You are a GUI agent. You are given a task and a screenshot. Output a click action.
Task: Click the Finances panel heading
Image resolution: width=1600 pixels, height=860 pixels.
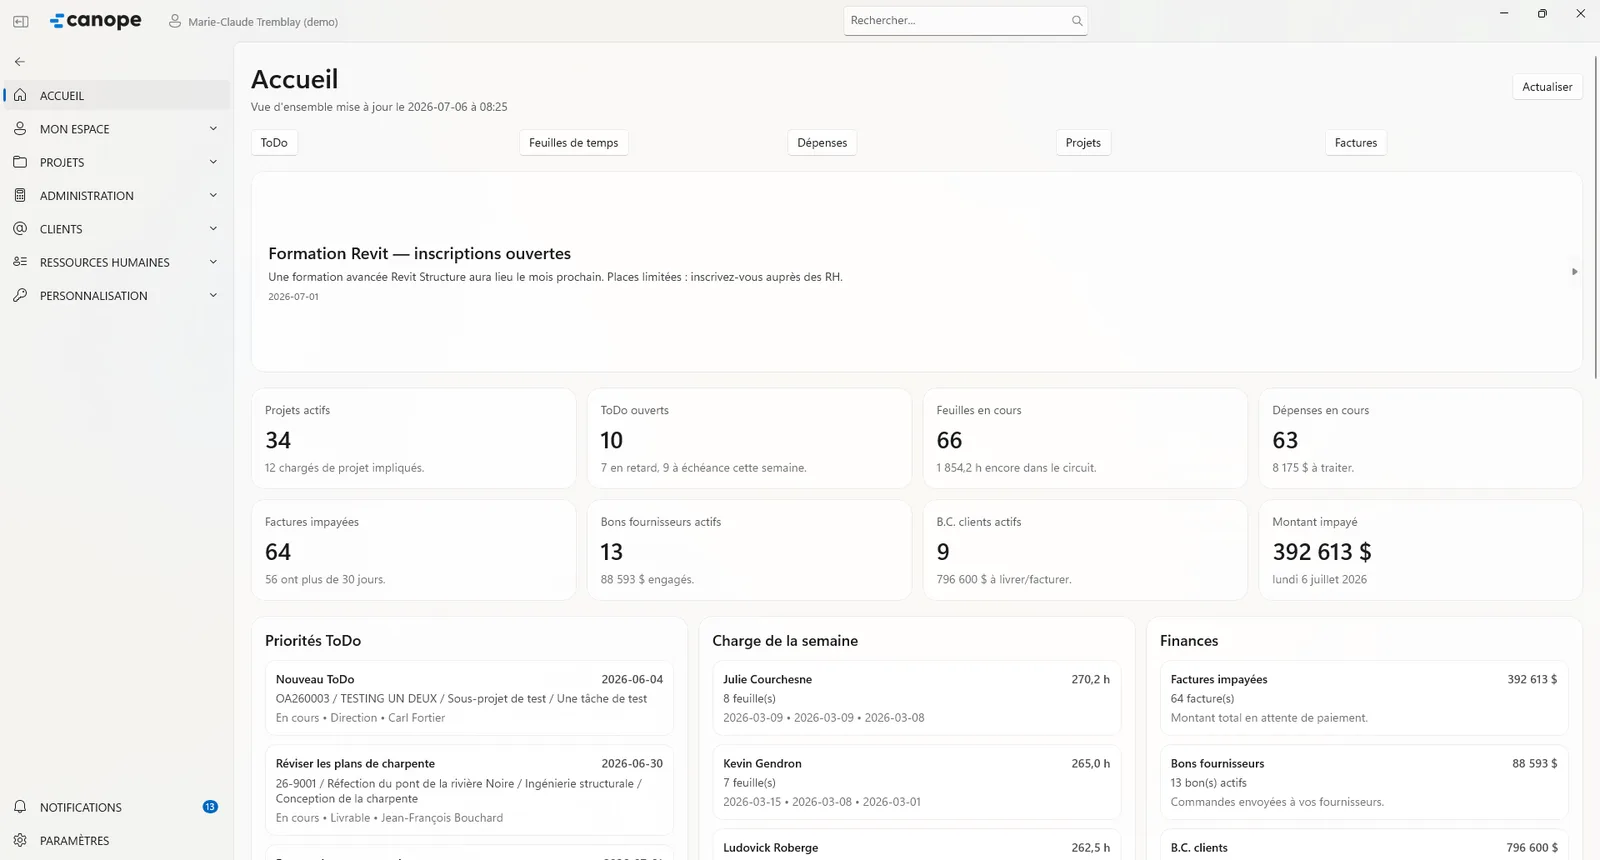[1189, 641]
